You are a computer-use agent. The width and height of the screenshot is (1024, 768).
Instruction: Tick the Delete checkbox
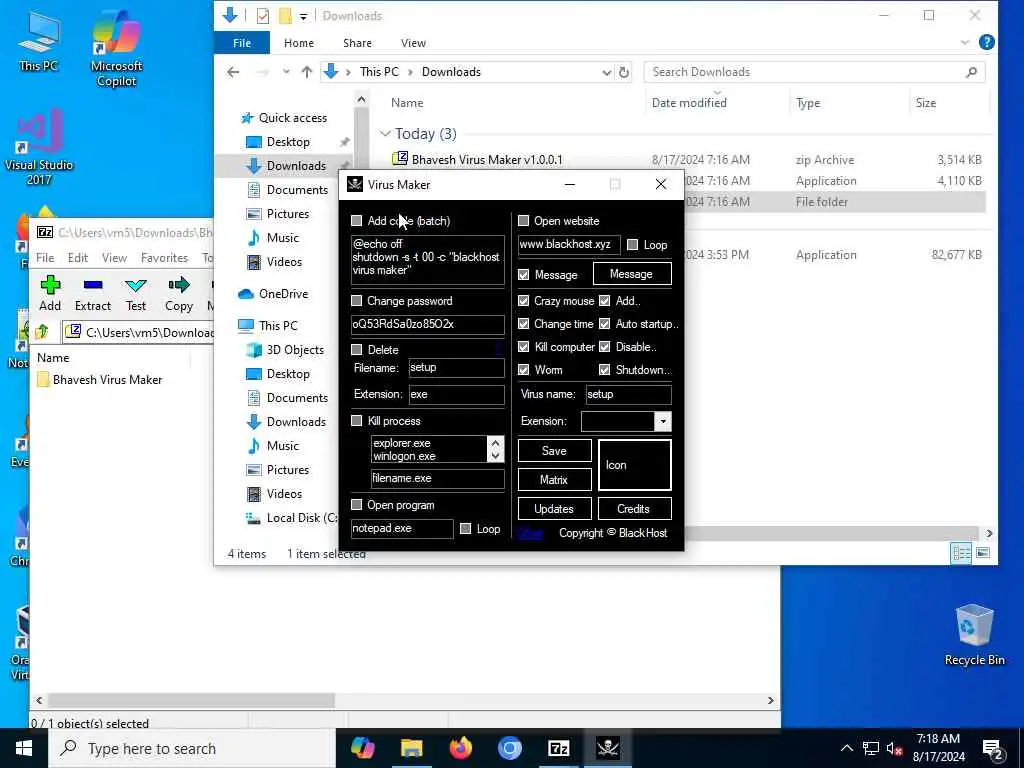357,349
